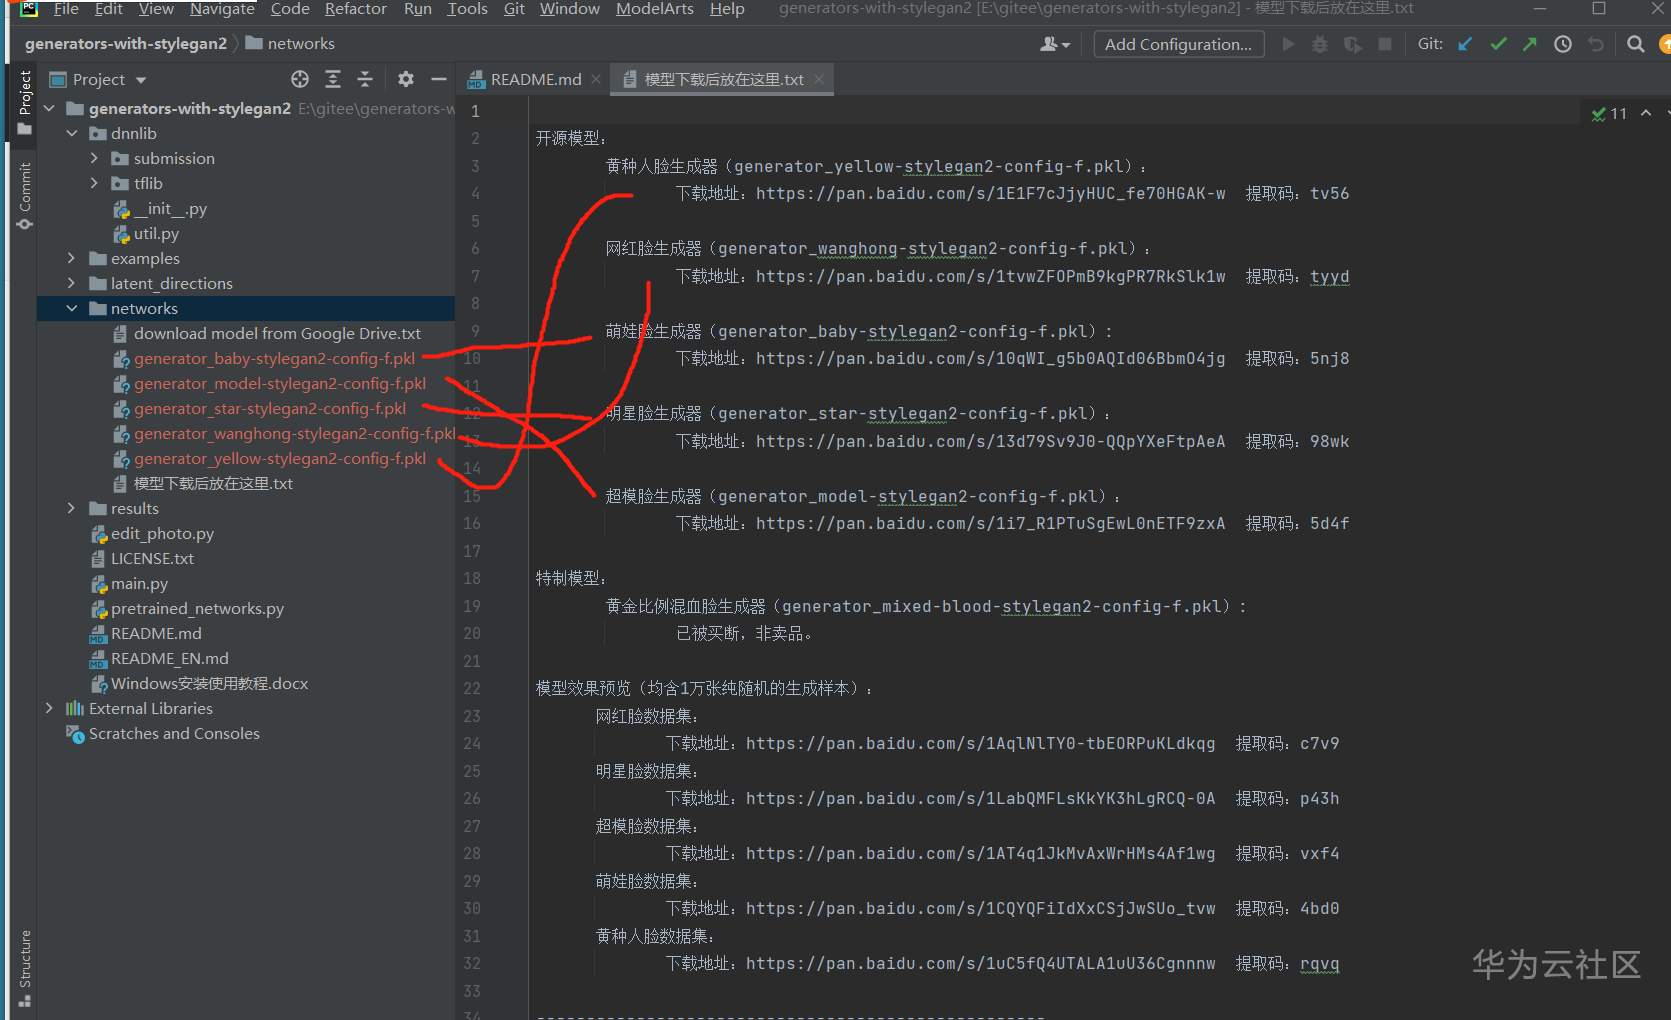The image size is (1671, 1020).
Task: Open the Structure tool window tab
Action: tap(25, 967)
